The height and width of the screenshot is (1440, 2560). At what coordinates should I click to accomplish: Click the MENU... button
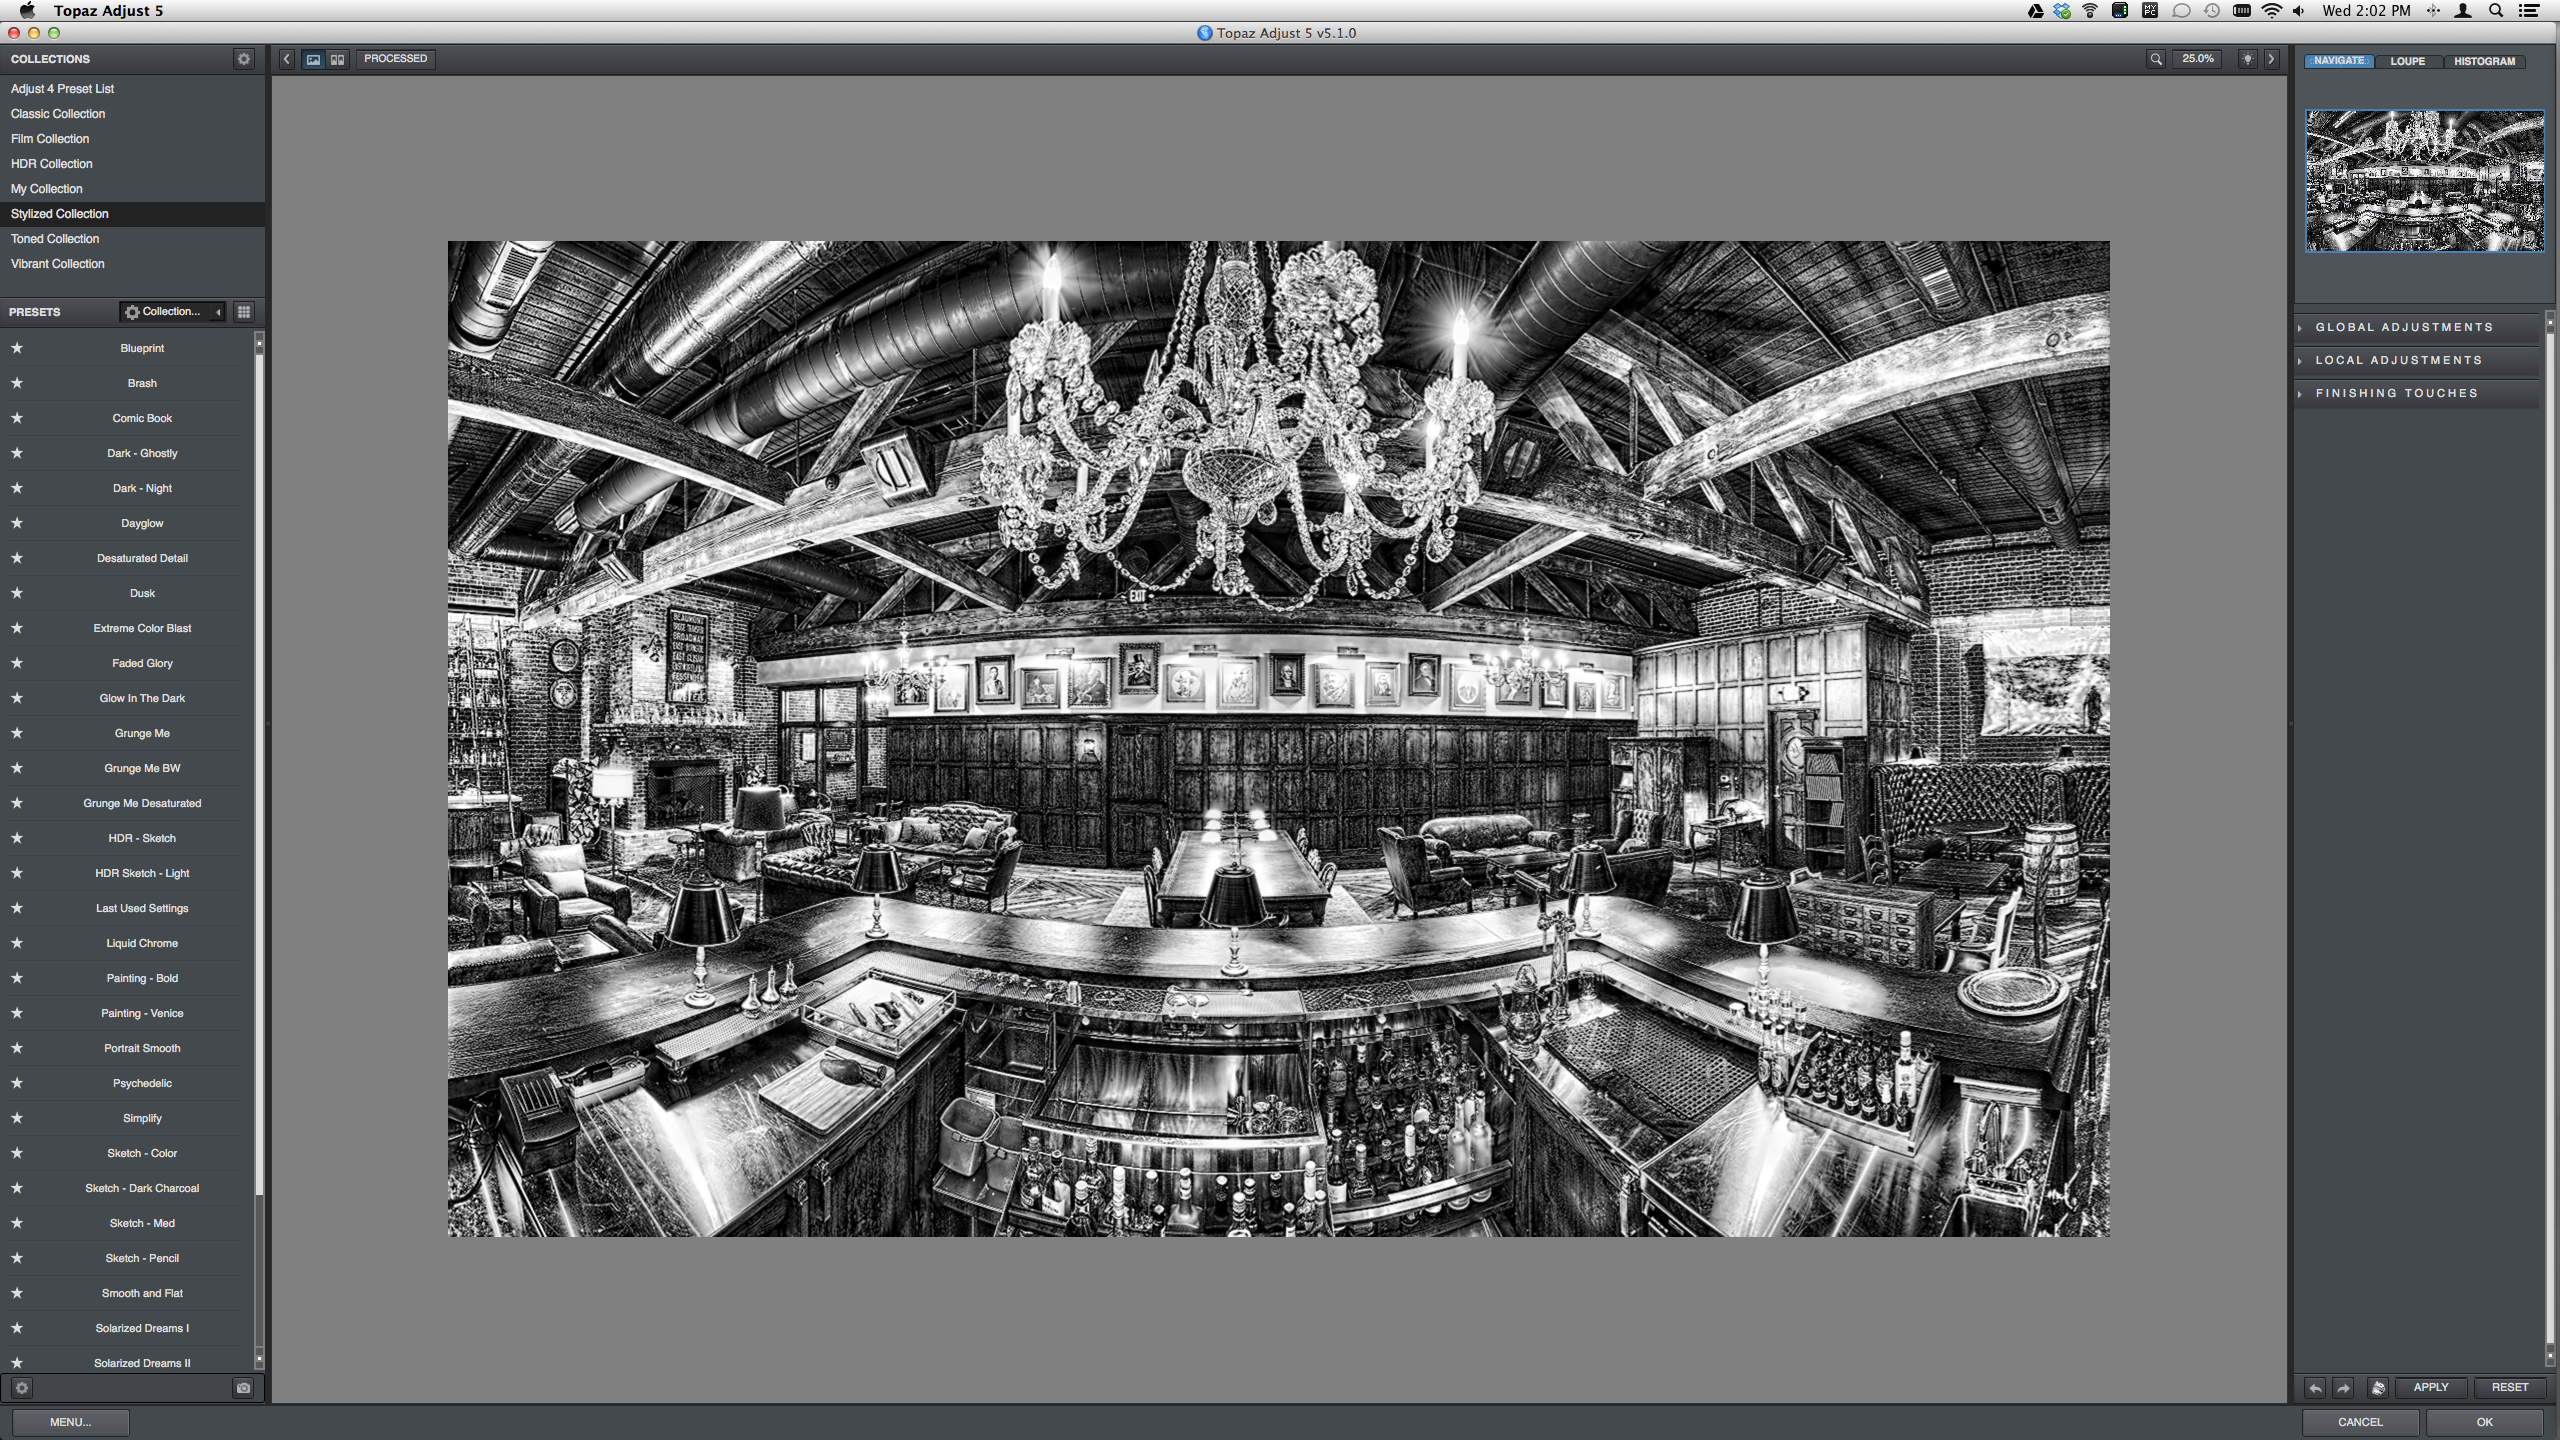point(70,1422)
